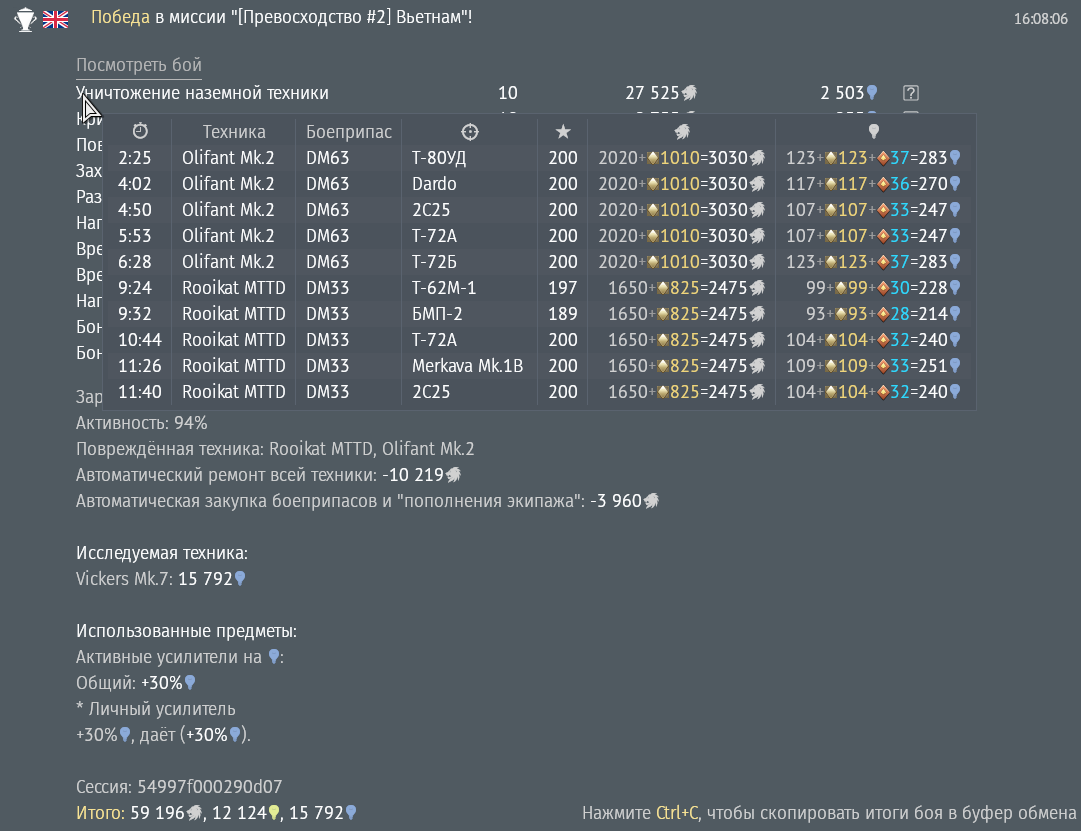
Task: Click the silver lion icon beside 27 525
Action: tap(689, 93)
